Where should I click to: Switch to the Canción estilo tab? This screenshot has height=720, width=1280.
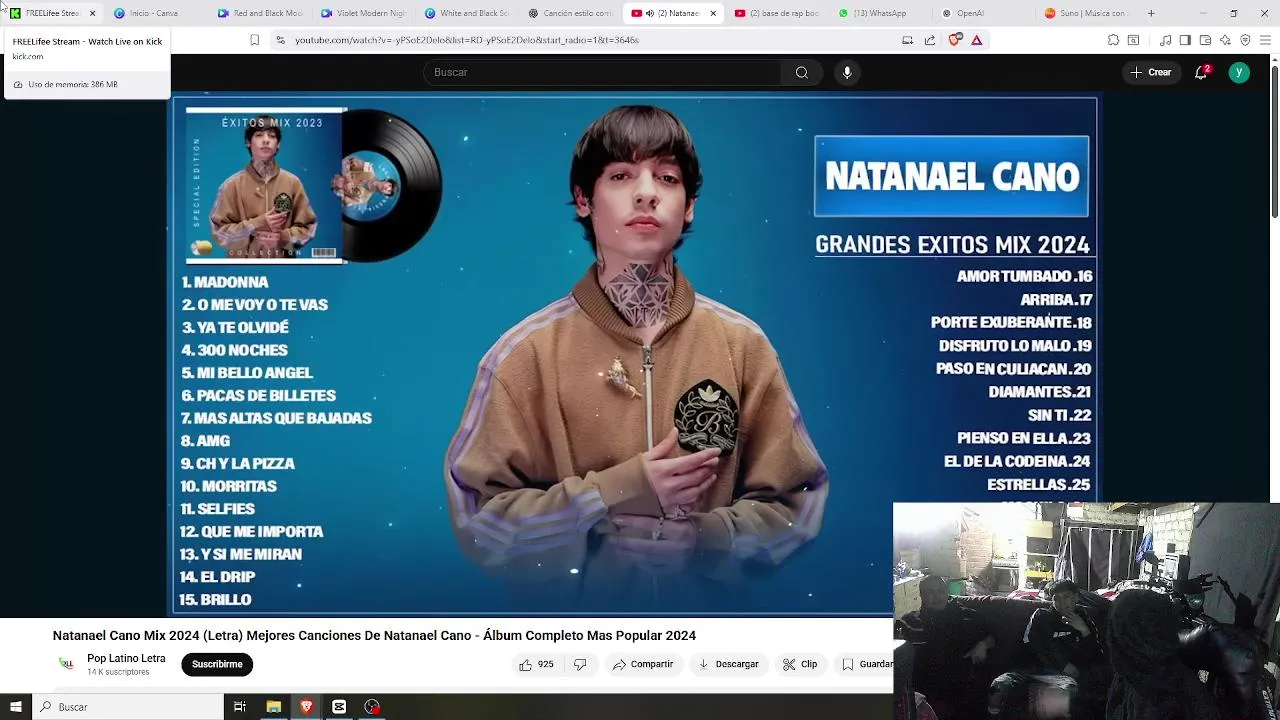[x=570, y=13]
